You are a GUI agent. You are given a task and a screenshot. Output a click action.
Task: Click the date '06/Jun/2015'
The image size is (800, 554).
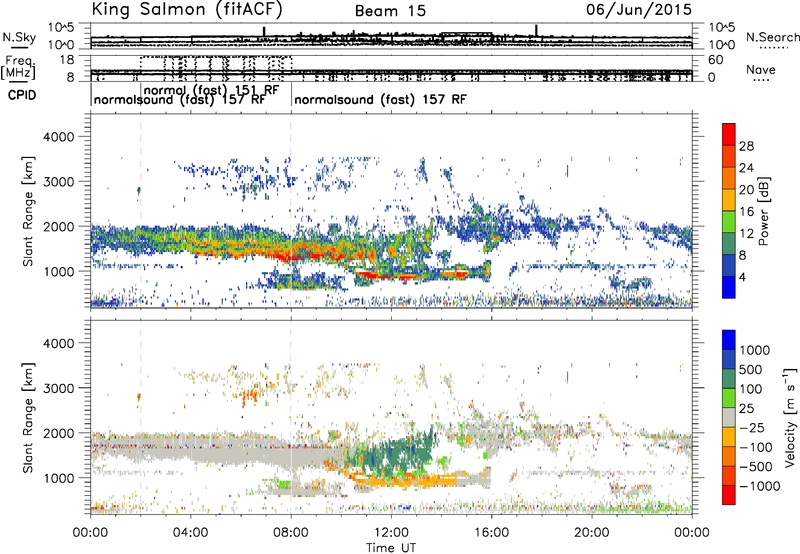click(x=639, y=9)
